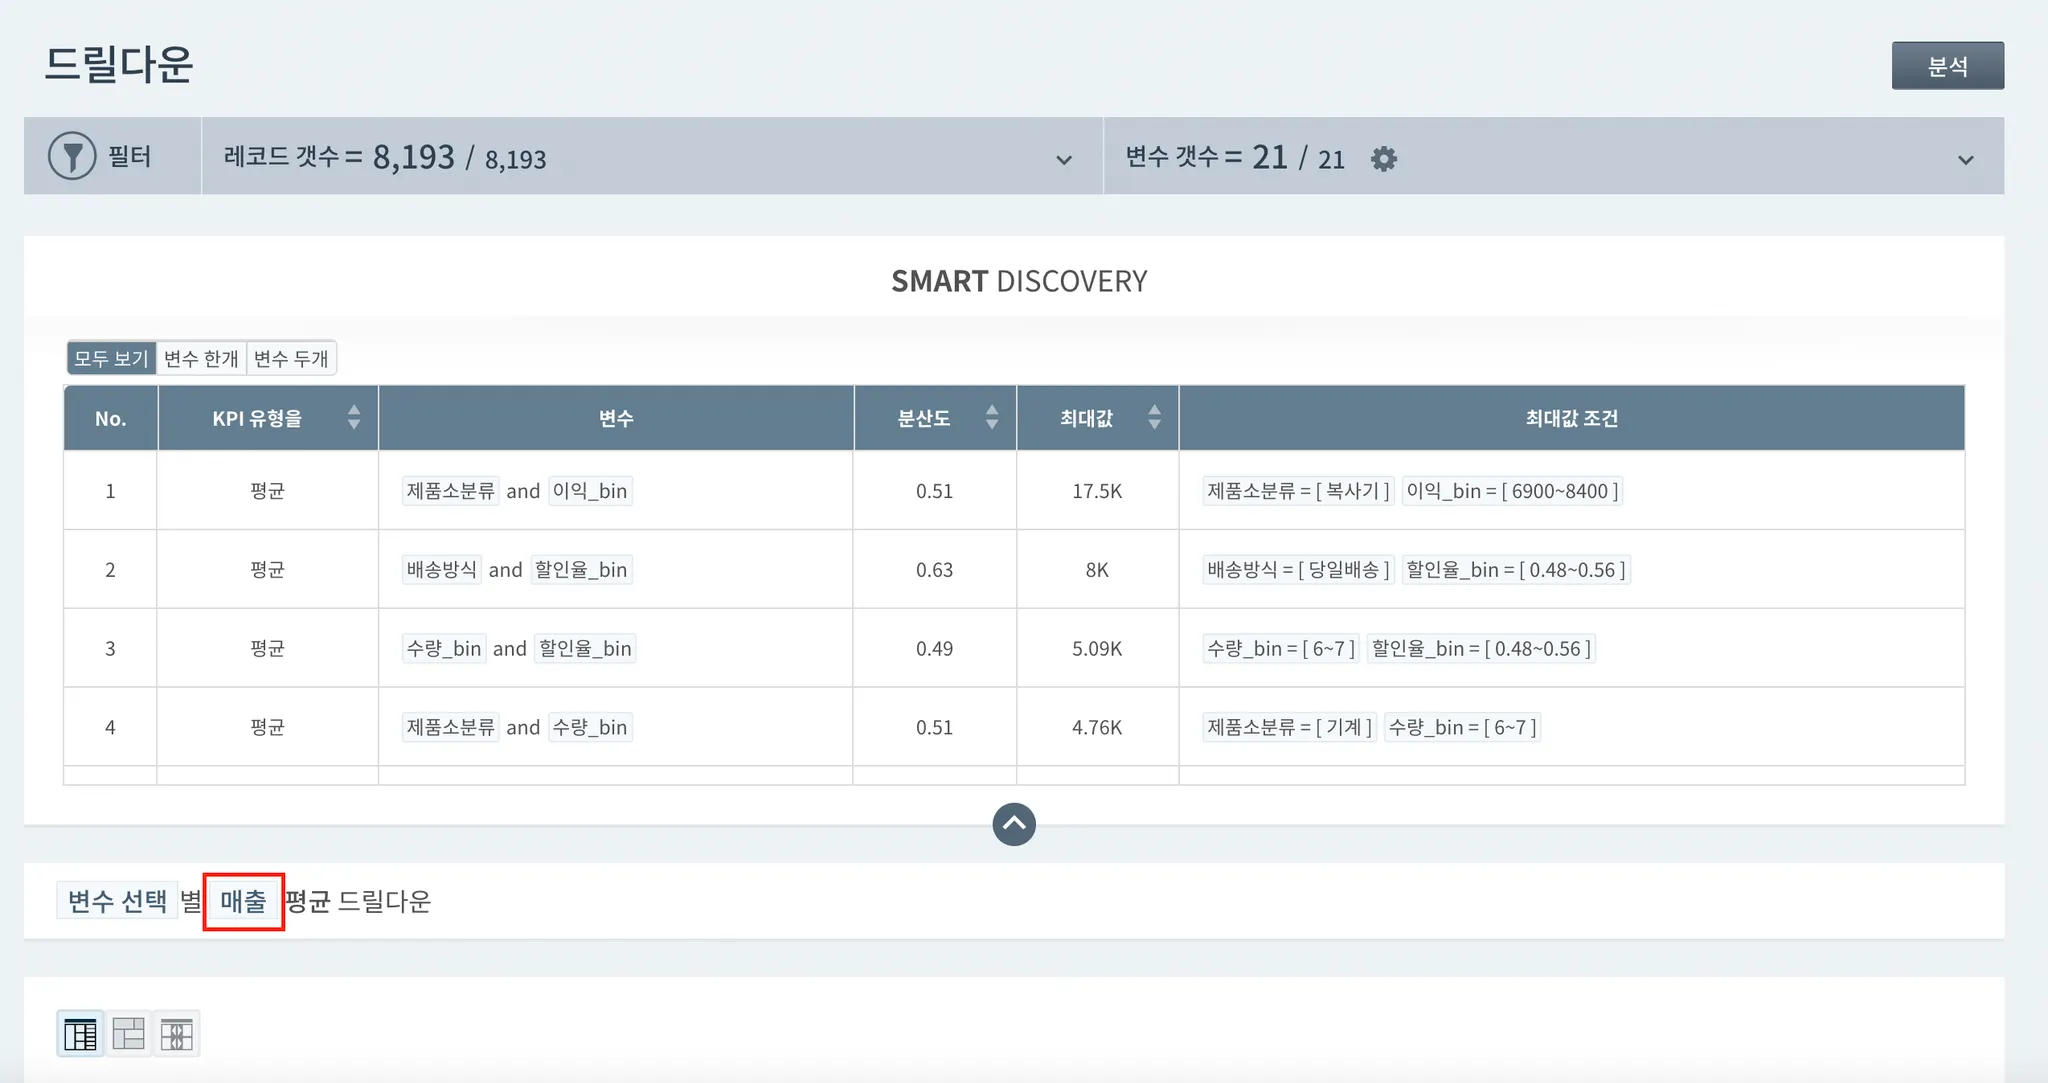This screenshot has height=1083, width=2048.
Task: Switch to 변수 한개 filter
Action: 201,358
